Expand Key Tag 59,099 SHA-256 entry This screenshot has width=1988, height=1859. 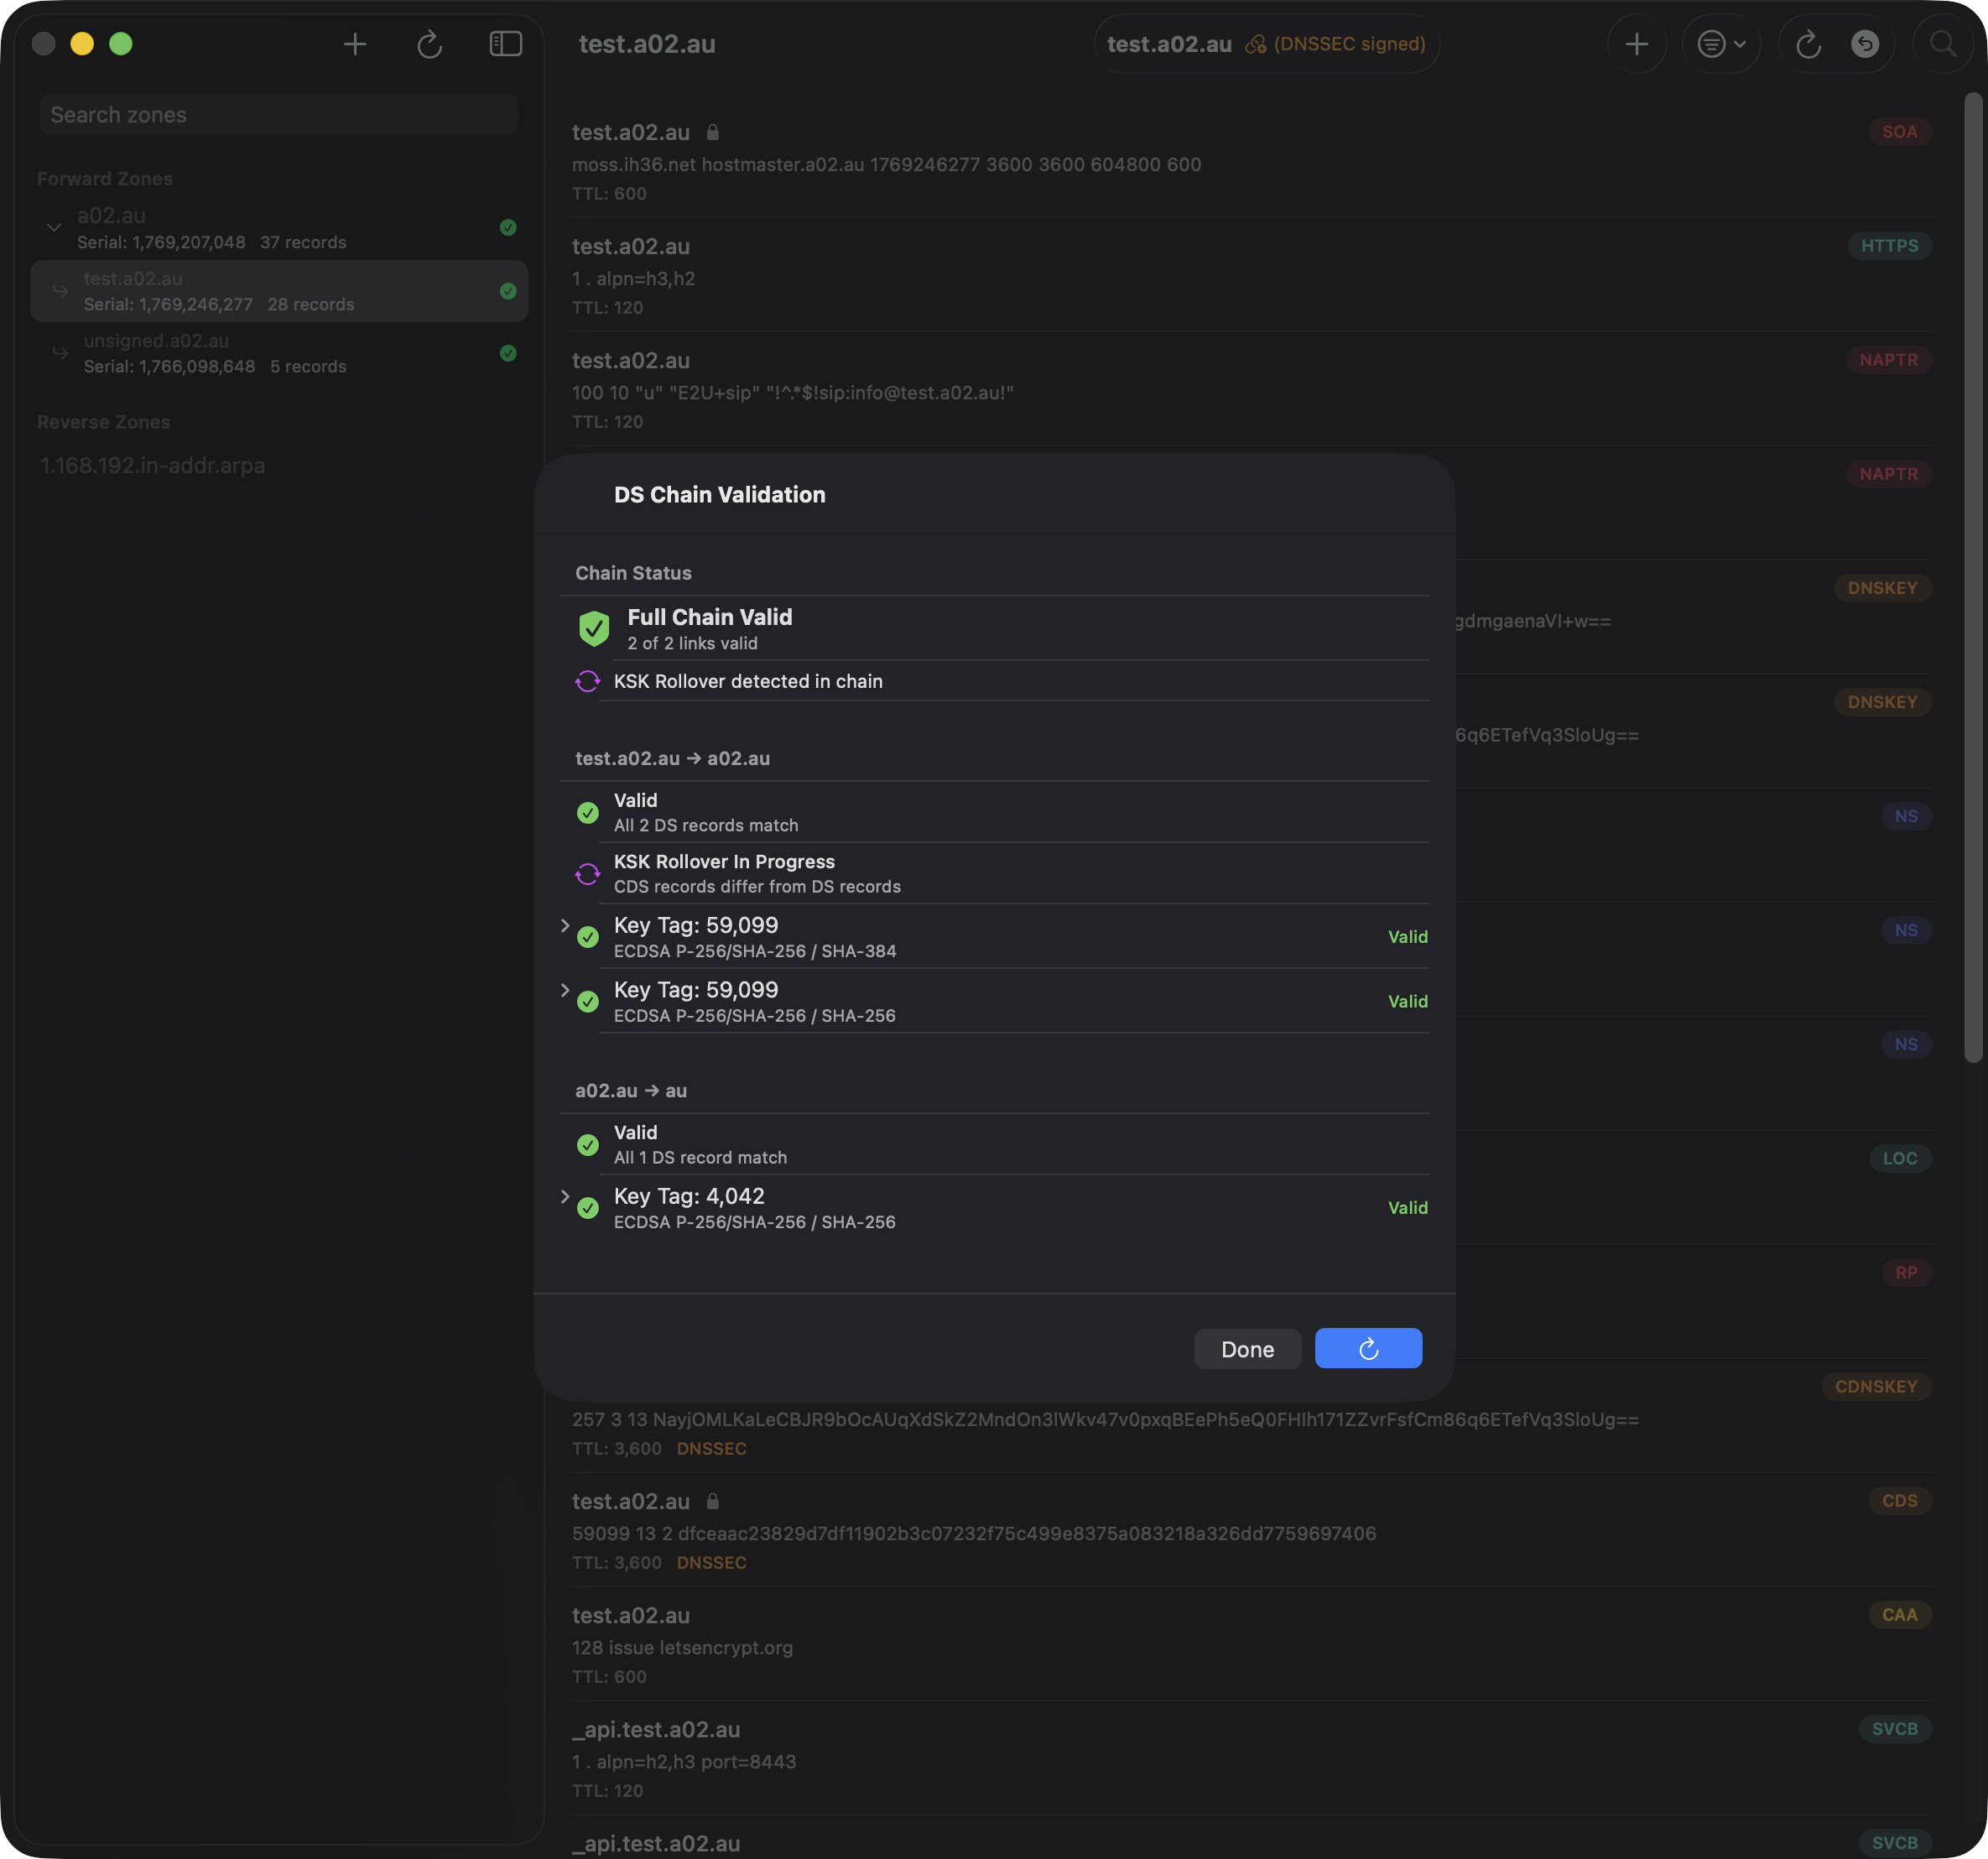[x=565, y=990]
